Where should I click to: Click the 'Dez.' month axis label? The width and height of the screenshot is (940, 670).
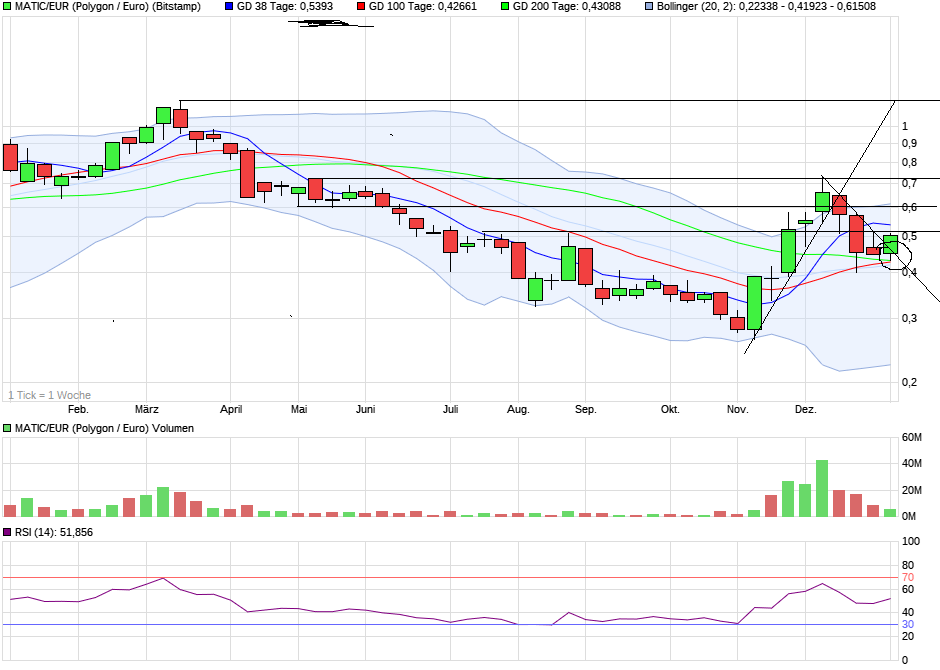coord(806,409)
